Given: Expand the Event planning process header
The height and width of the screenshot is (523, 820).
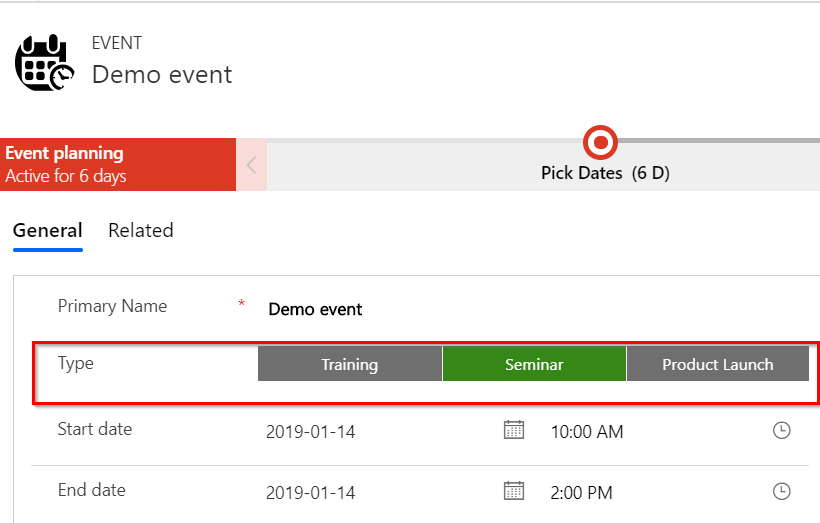Looking at the screenshot, I should 118,165.
